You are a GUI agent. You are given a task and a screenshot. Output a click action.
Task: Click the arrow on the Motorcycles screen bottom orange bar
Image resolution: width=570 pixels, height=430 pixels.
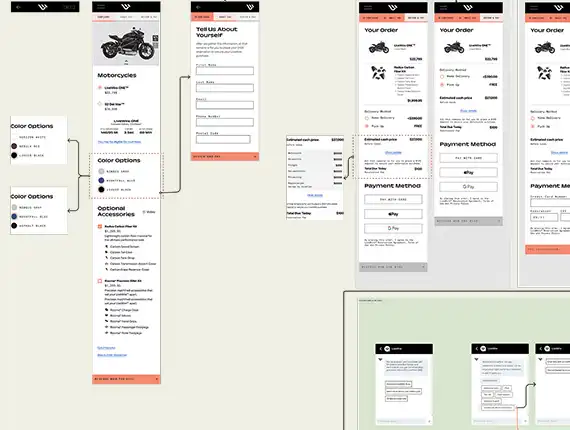pos(157,379)
